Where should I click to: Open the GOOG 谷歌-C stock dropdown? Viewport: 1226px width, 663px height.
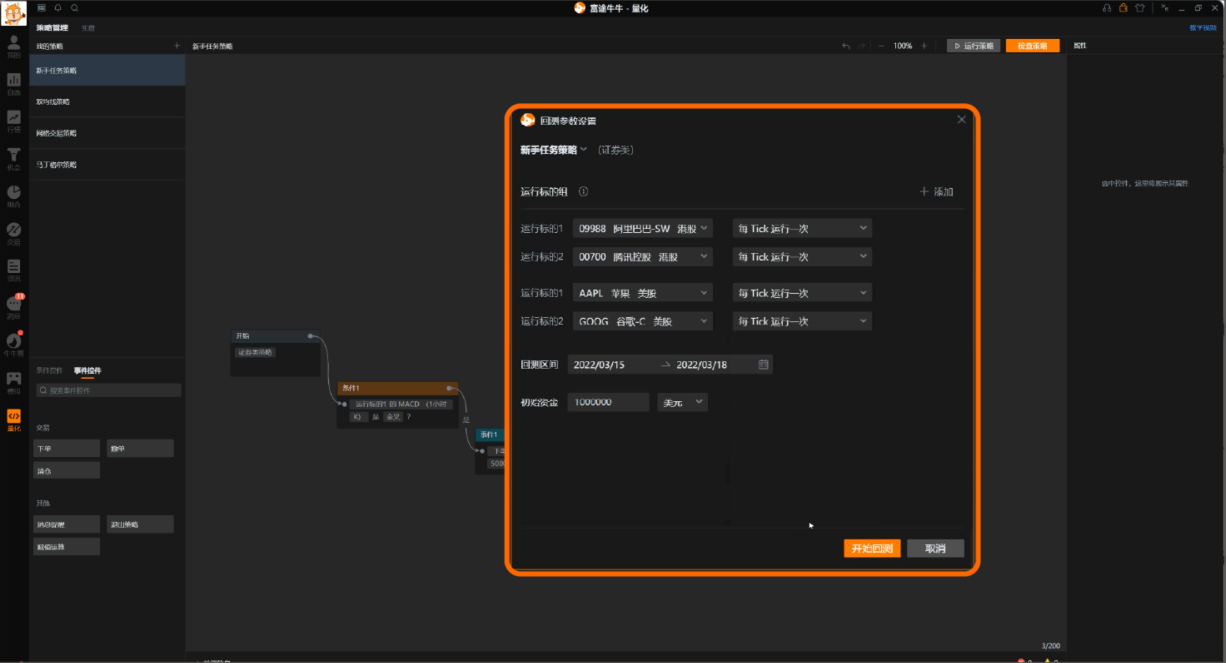pos(643,321)
